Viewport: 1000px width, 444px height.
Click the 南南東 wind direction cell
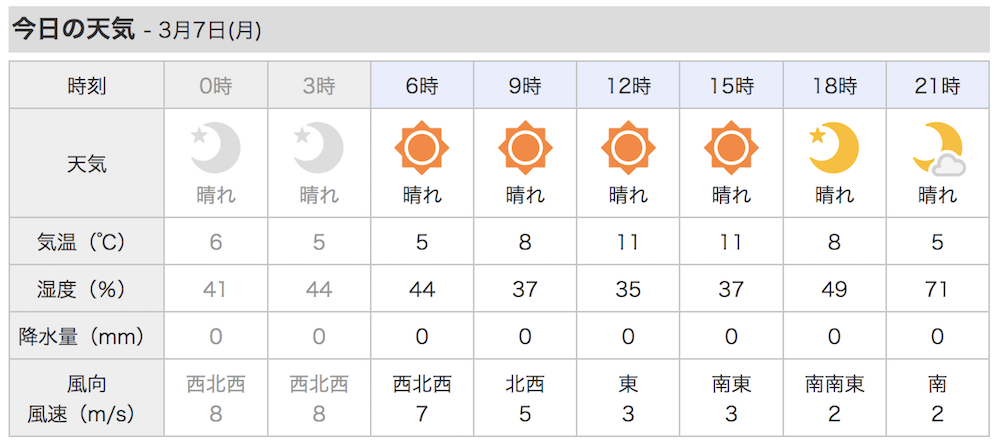pyautogui.click(x=834, y=384)
